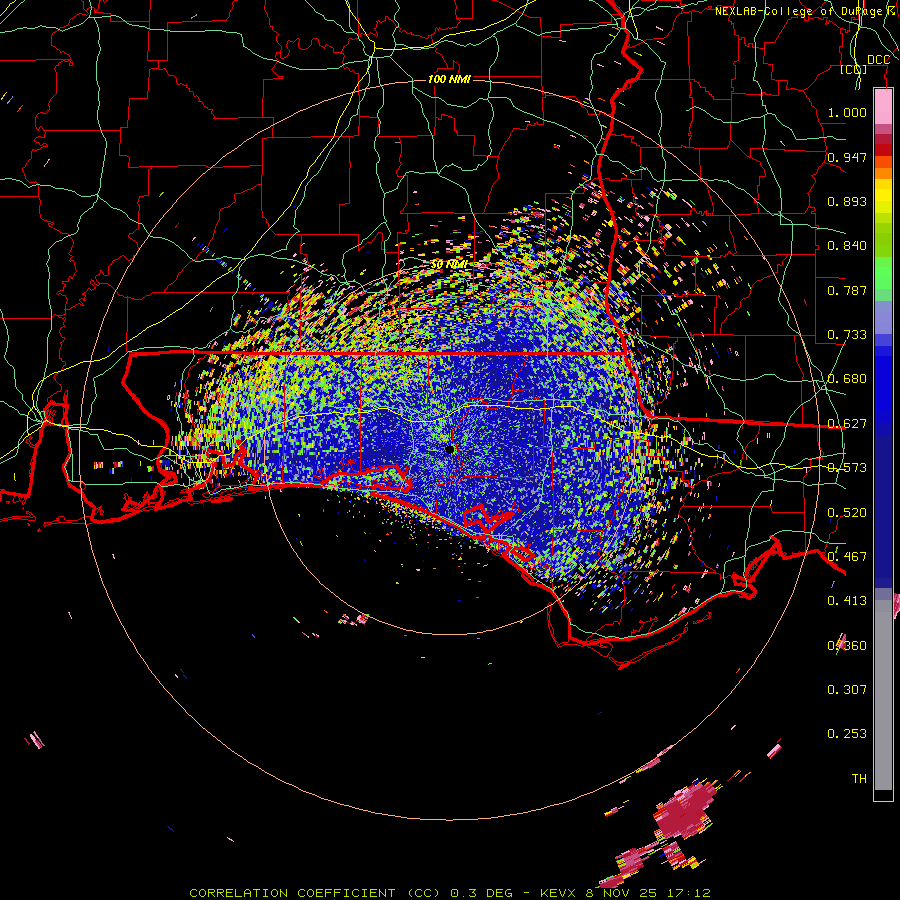
Task: Select the 0.573 scale value
Action: [847, 468]
